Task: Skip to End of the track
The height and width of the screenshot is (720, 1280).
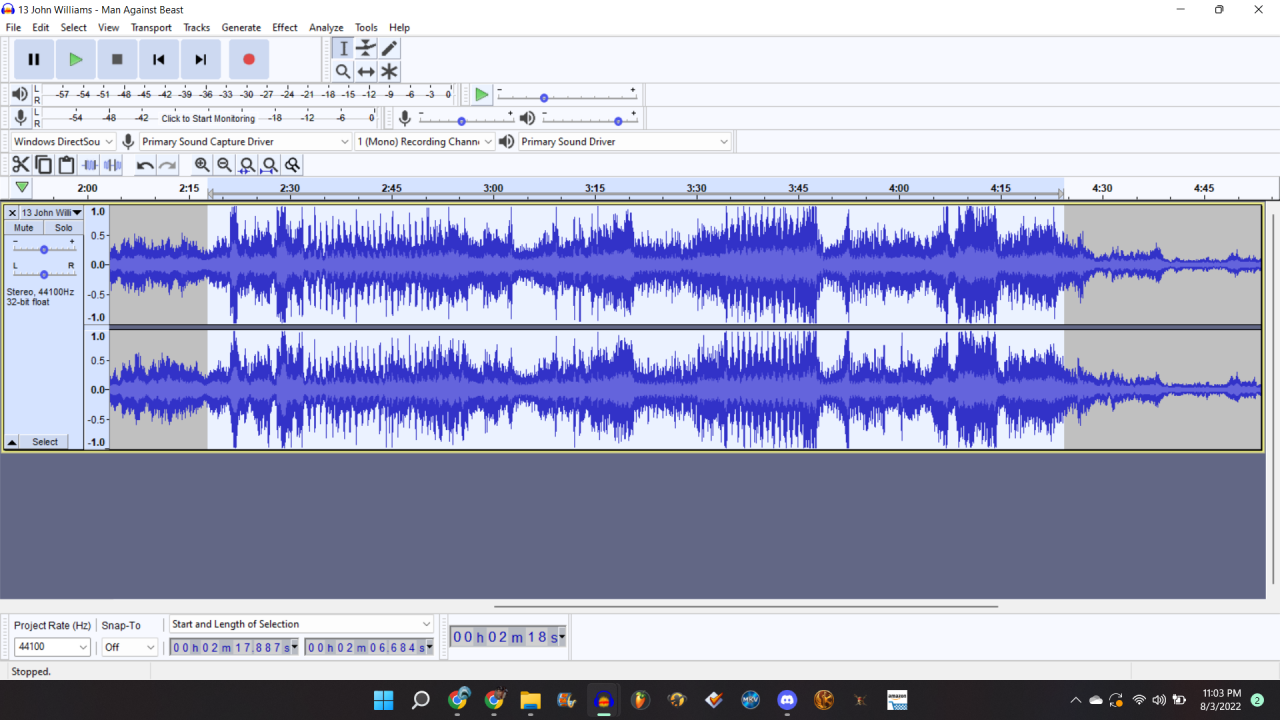Action: pyautogui.click(x=201, y=60)
